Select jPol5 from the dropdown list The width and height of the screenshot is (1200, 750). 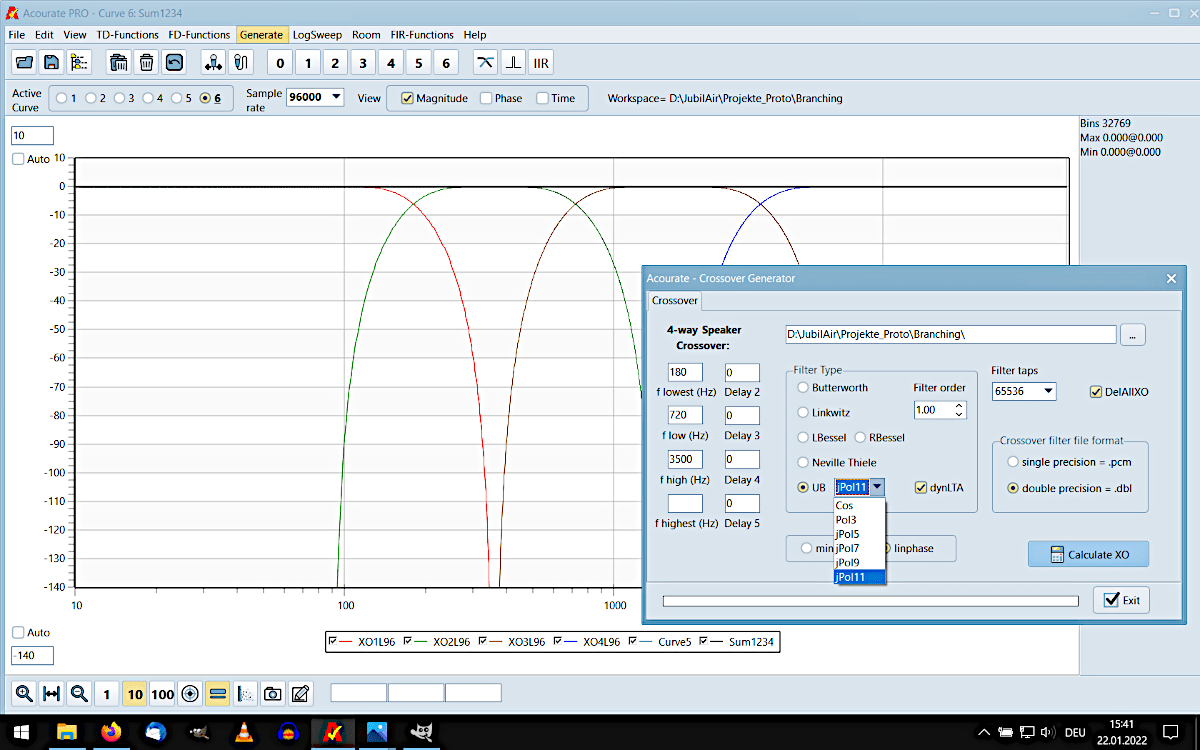coord(860,534)
